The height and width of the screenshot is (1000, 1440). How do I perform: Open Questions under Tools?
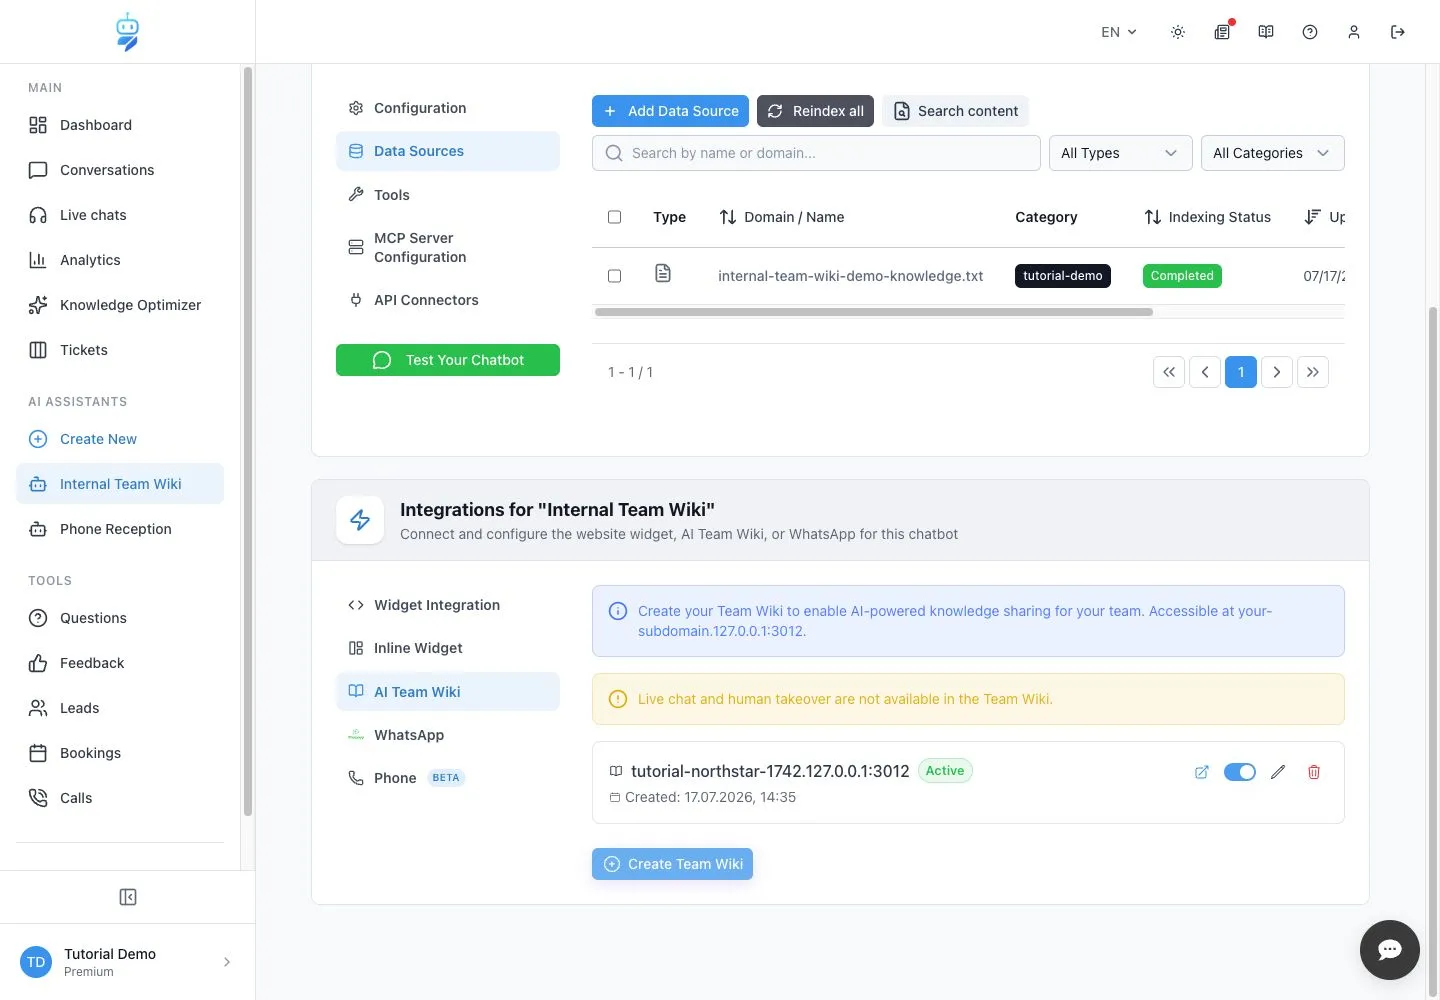[x=120, y=618]
